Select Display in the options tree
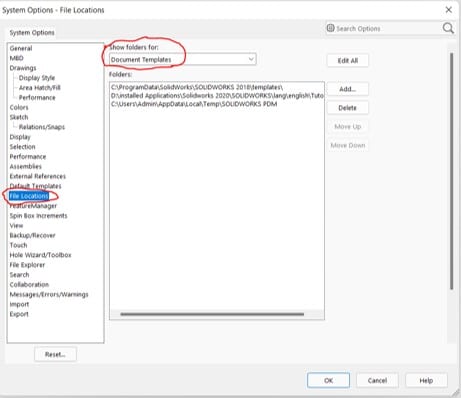The image size is (461, 398). [20, 137]
